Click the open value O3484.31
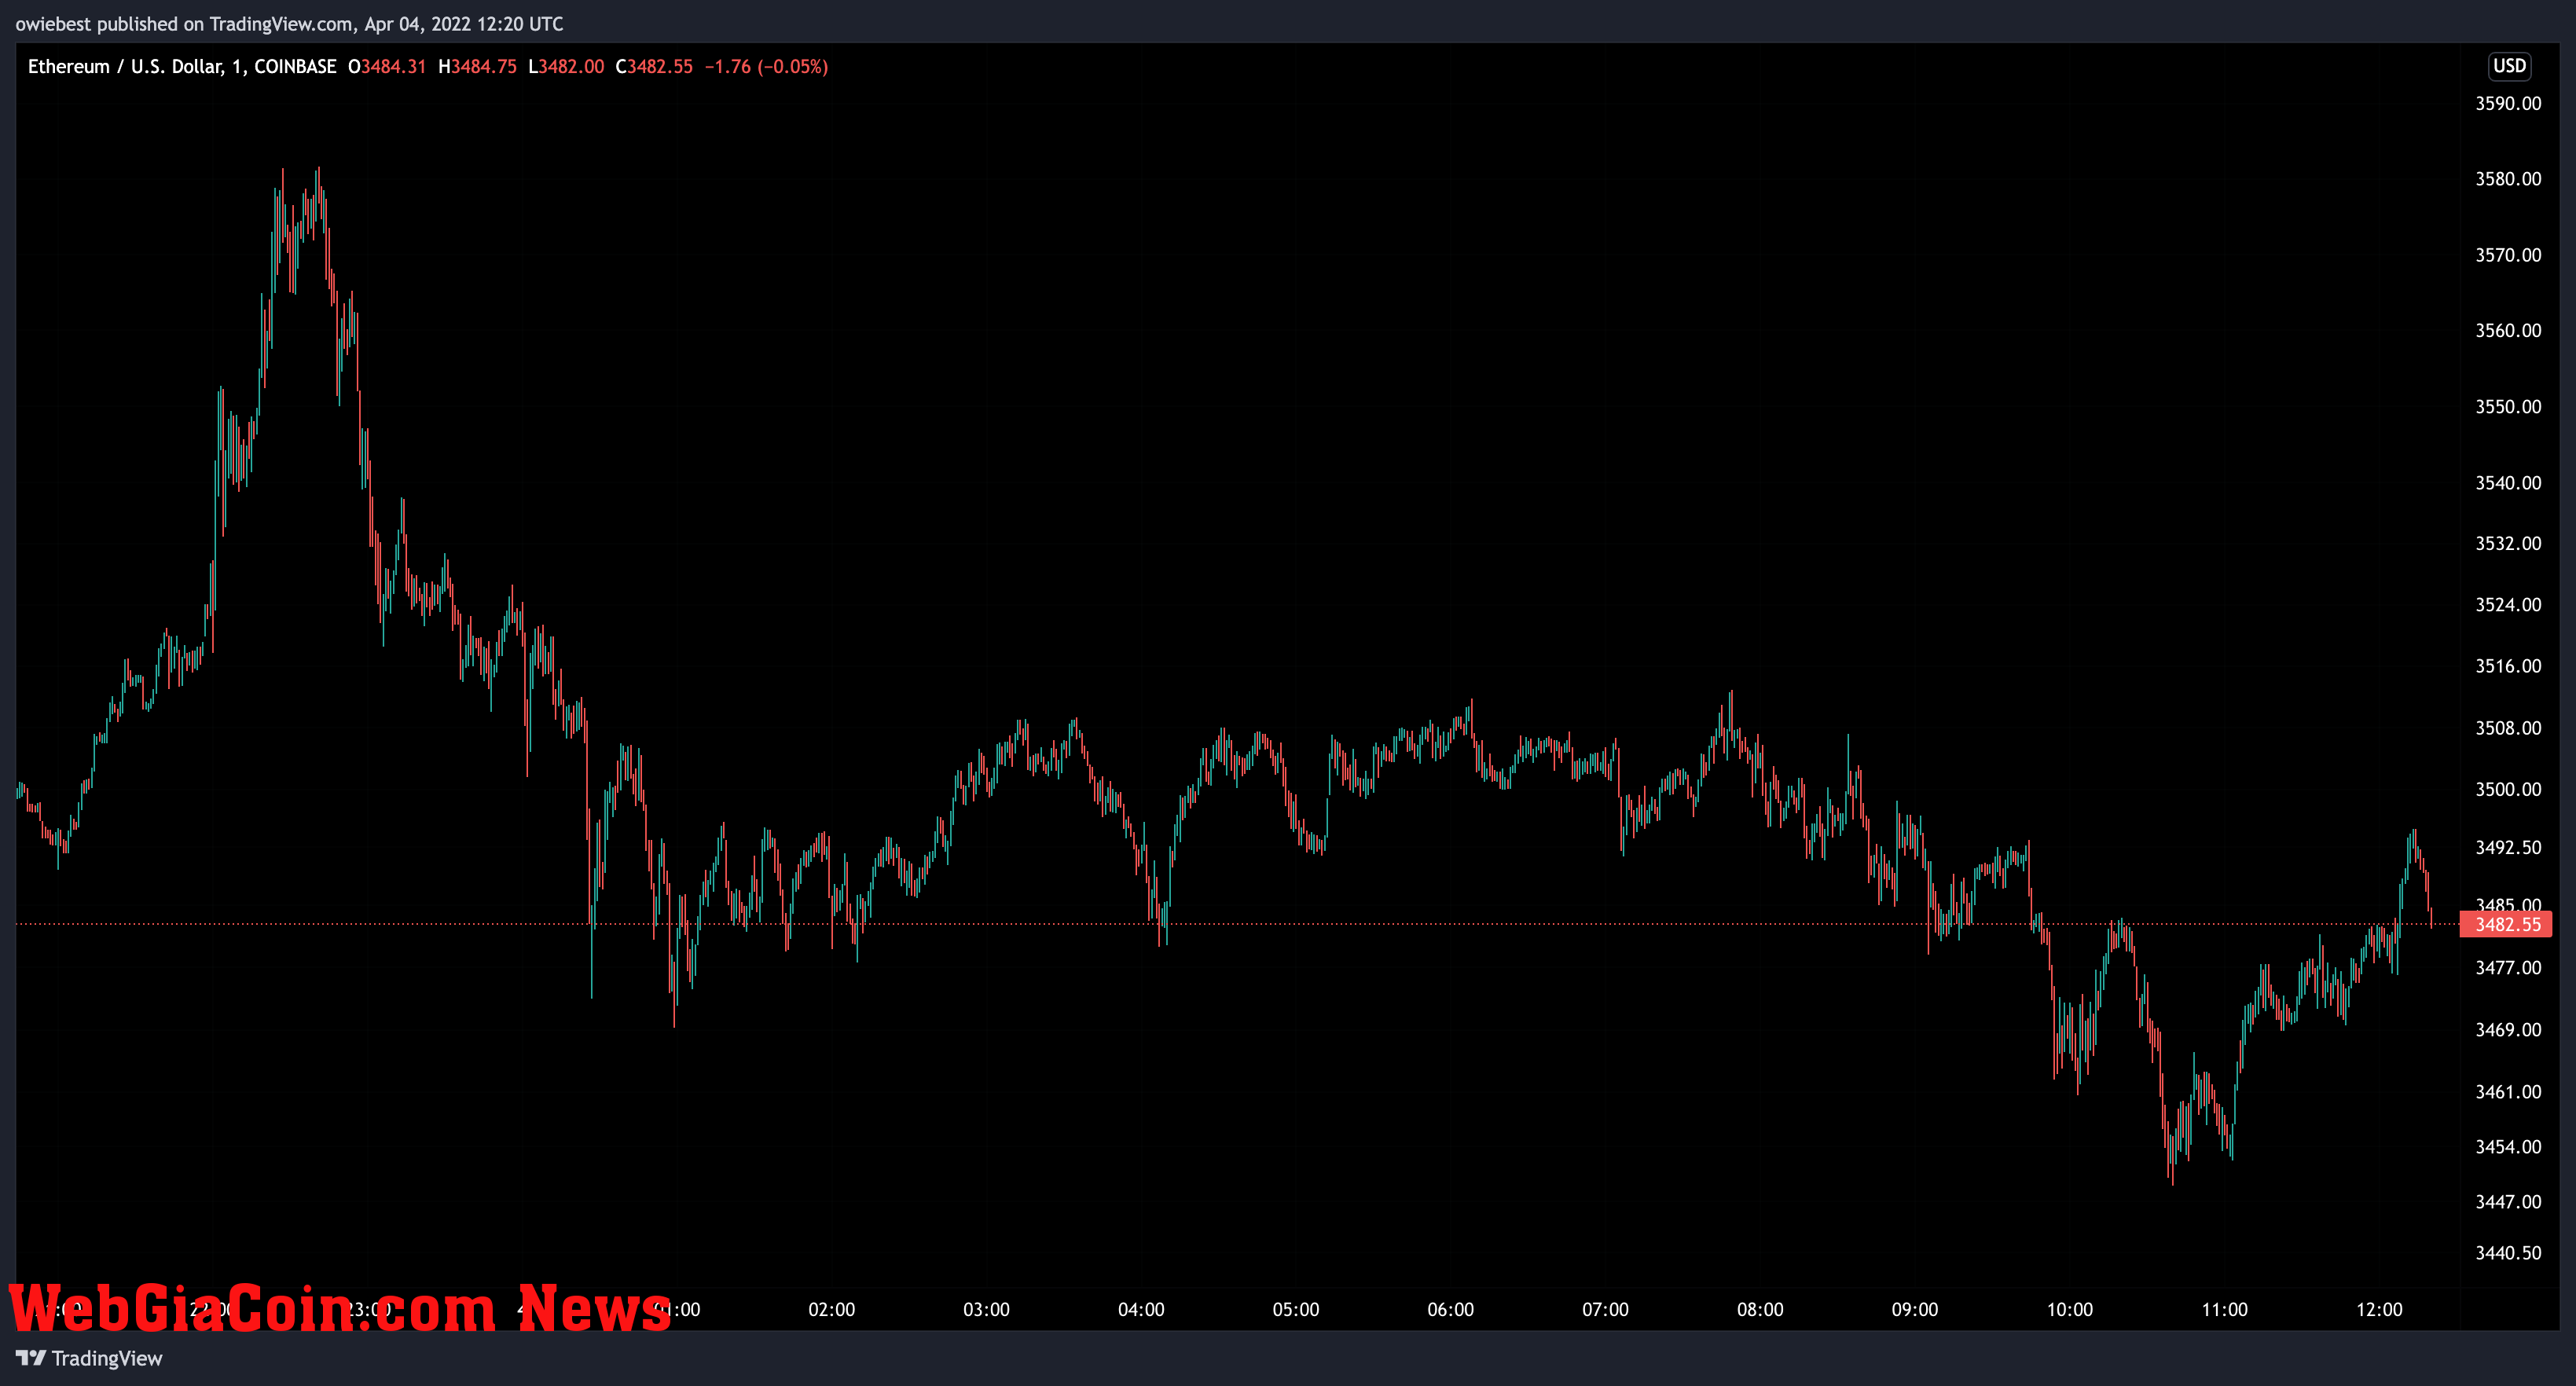 (x=387, y=66)
